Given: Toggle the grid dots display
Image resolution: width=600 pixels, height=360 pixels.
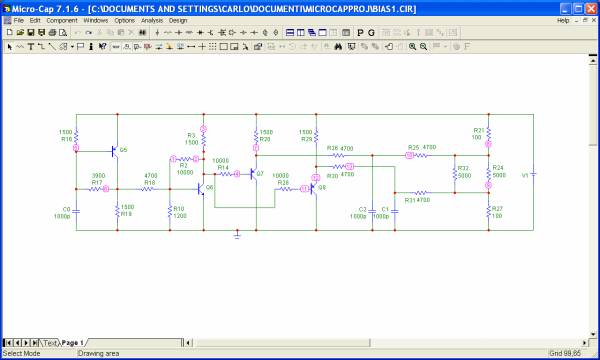Looking at the screenshot, I should [x=213, y=47].
